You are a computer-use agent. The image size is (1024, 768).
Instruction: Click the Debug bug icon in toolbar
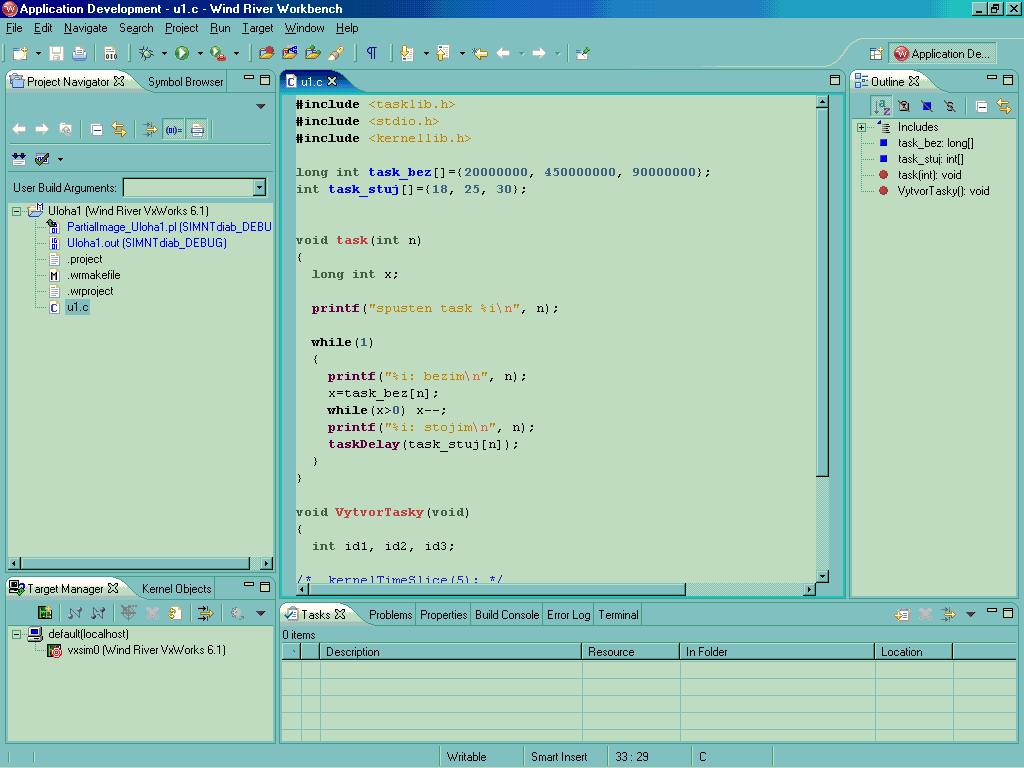tap(146, 53)
